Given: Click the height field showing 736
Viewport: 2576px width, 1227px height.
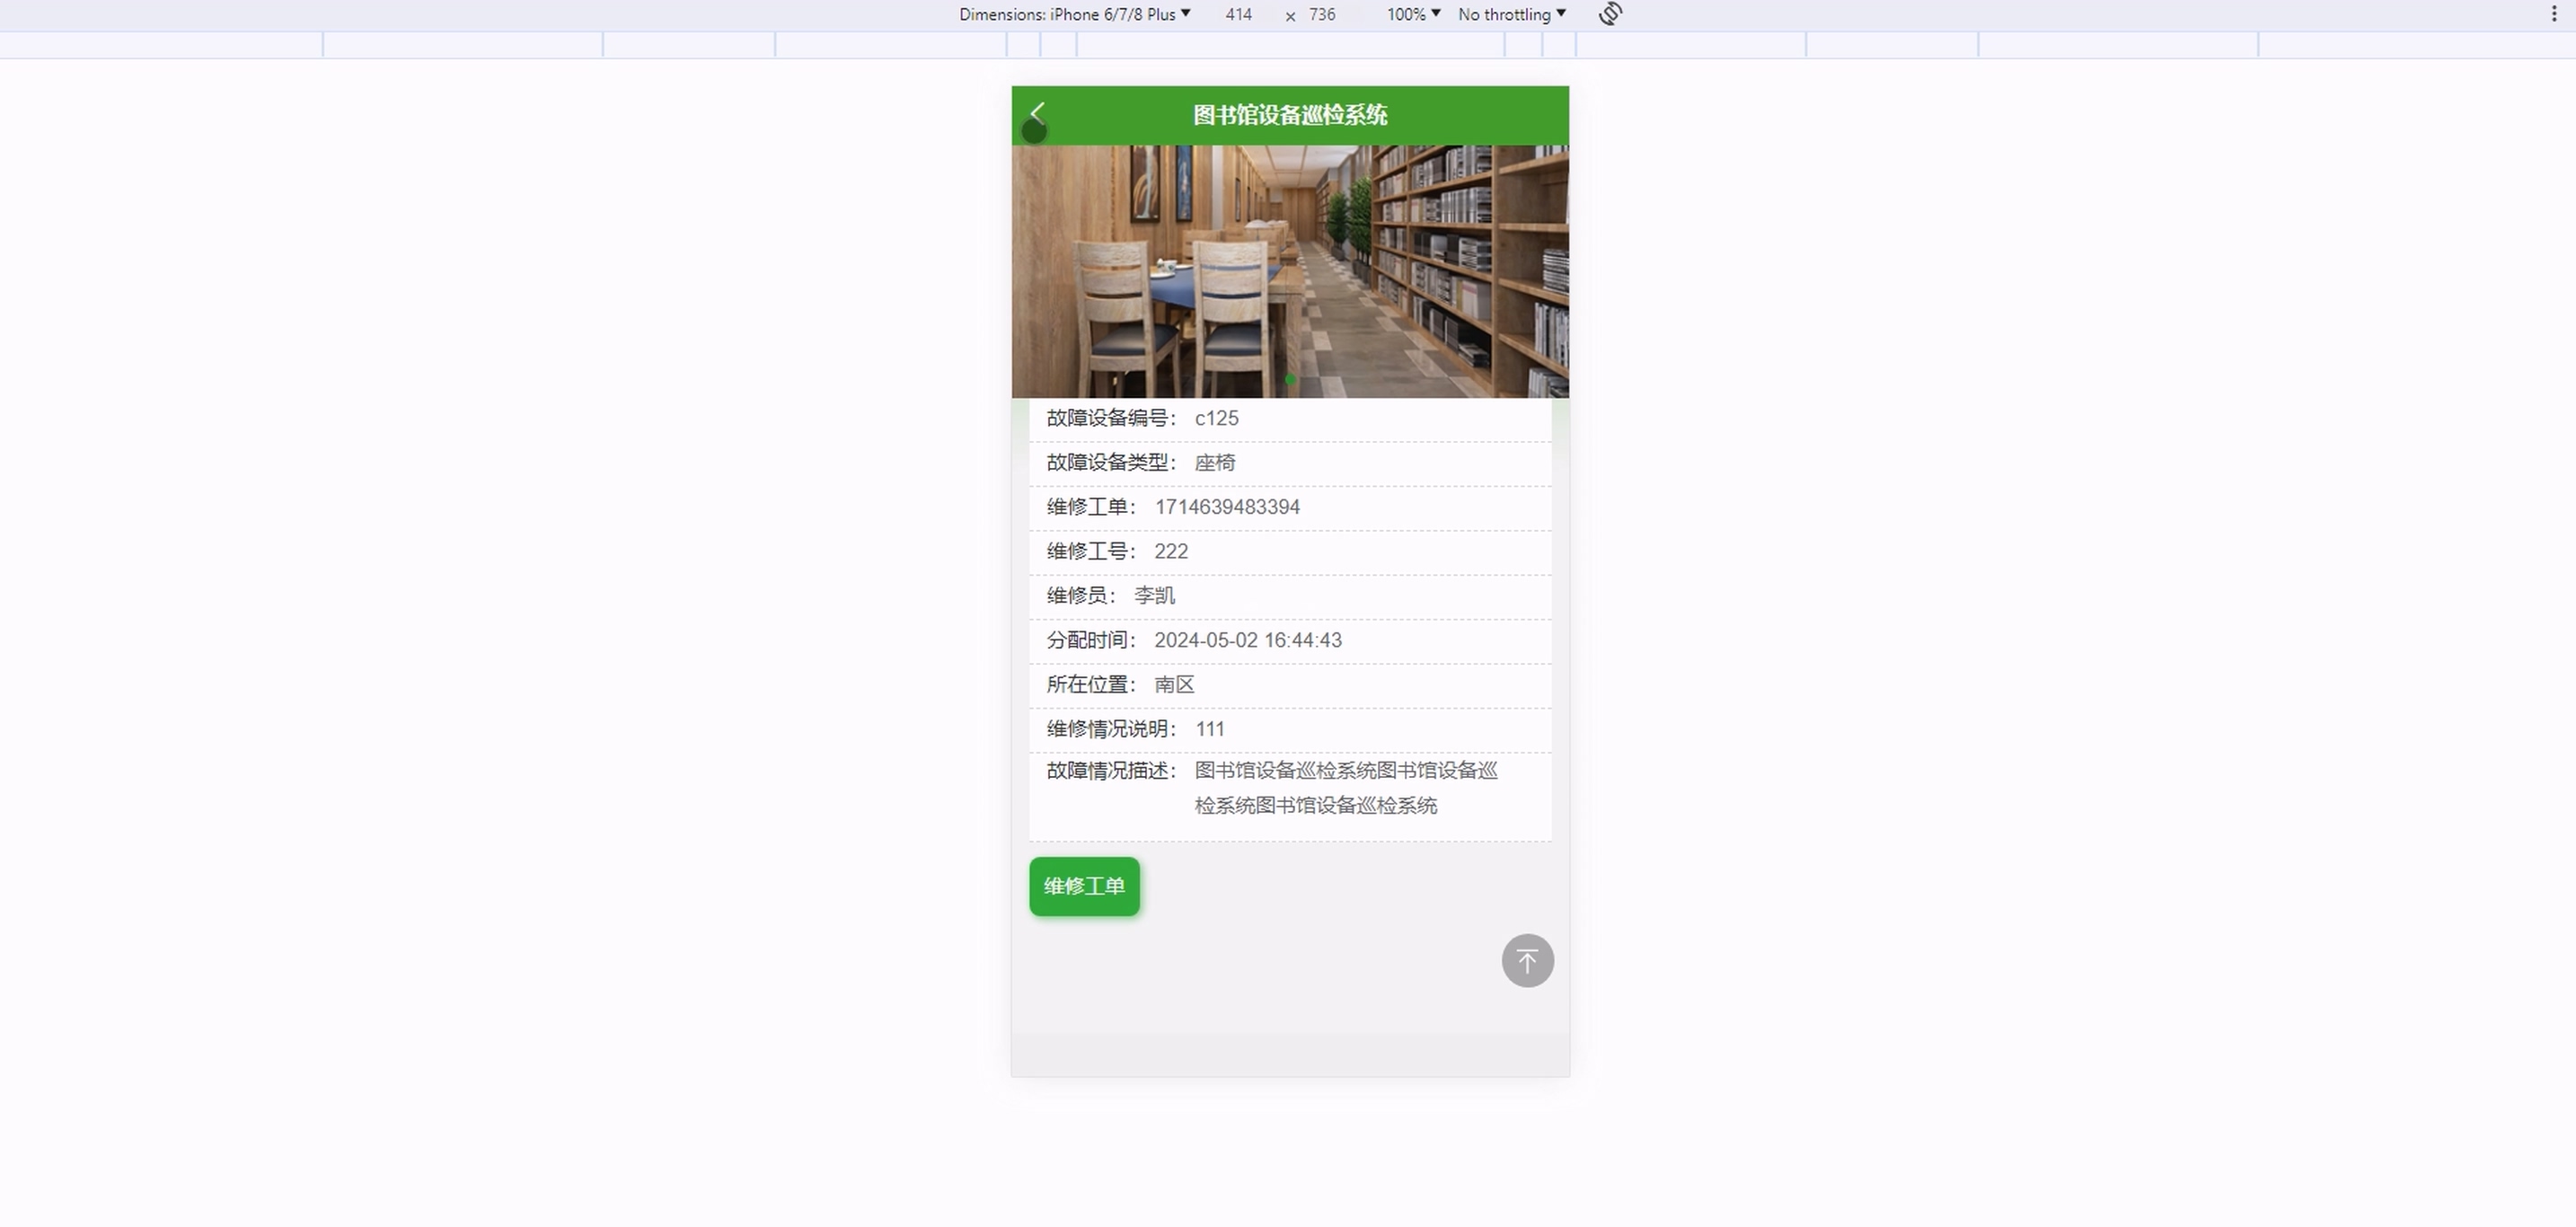Looking at the screenshot, I should pyautogui.click(x=1321, y=14).
